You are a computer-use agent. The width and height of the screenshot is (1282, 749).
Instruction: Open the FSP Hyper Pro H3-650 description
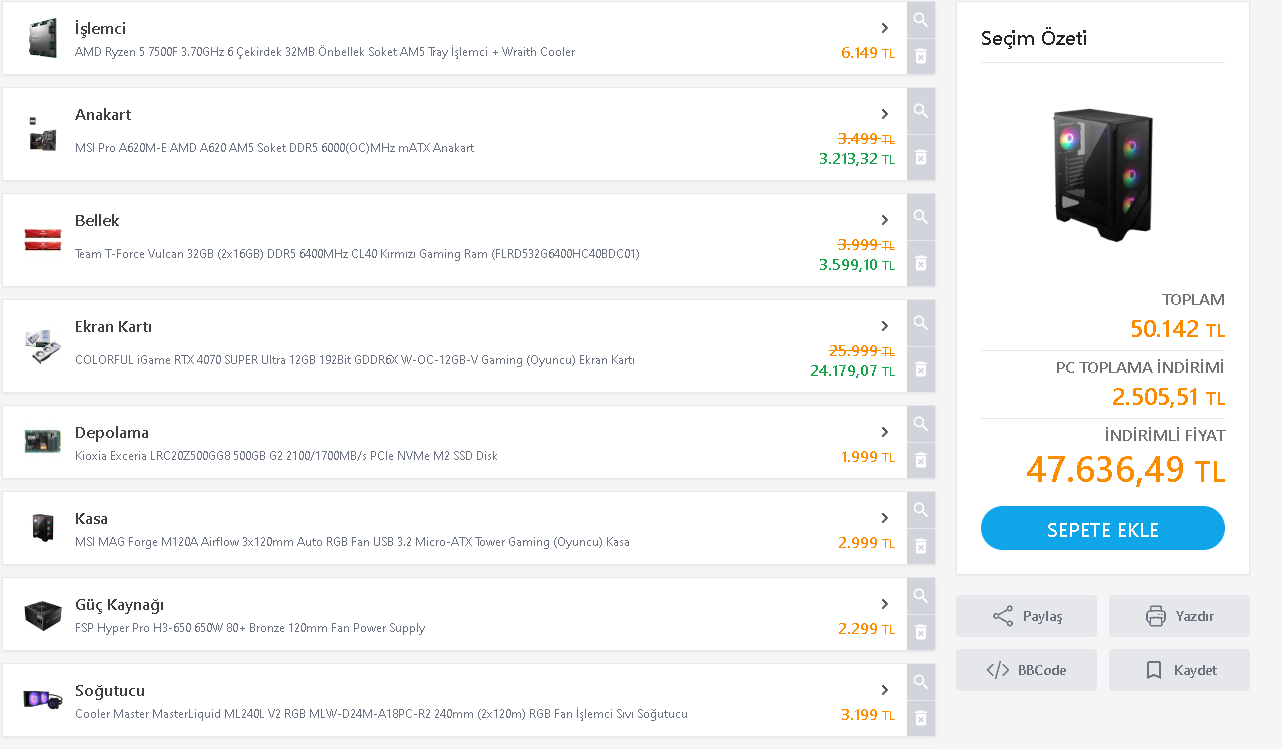pyautogui.click(x=250, y=628)
